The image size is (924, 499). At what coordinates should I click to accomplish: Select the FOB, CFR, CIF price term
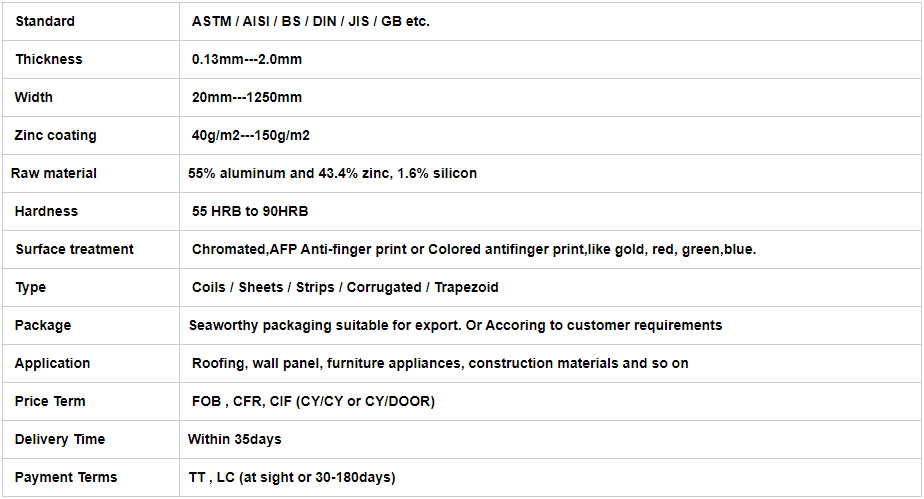pos(313,402)
